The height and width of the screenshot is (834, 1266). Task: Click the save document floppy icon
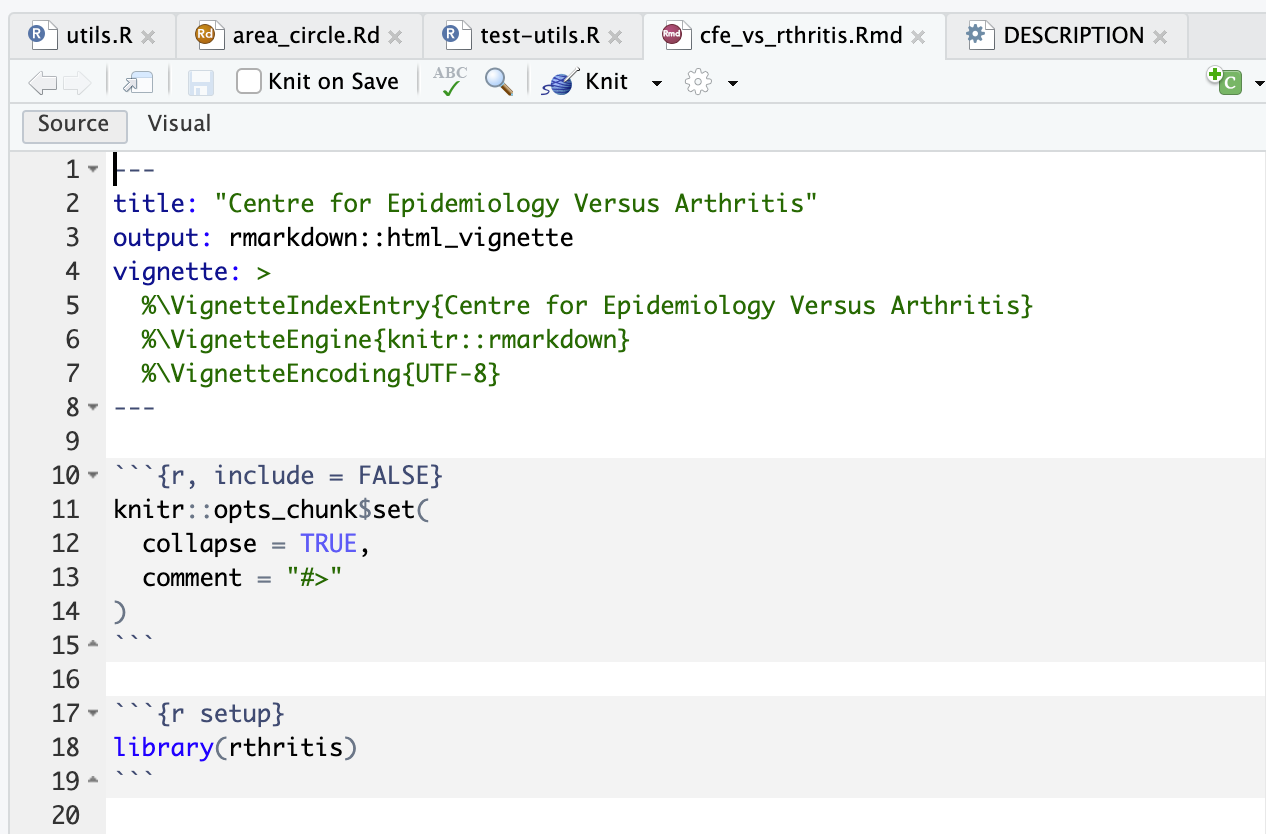[200, 82]
